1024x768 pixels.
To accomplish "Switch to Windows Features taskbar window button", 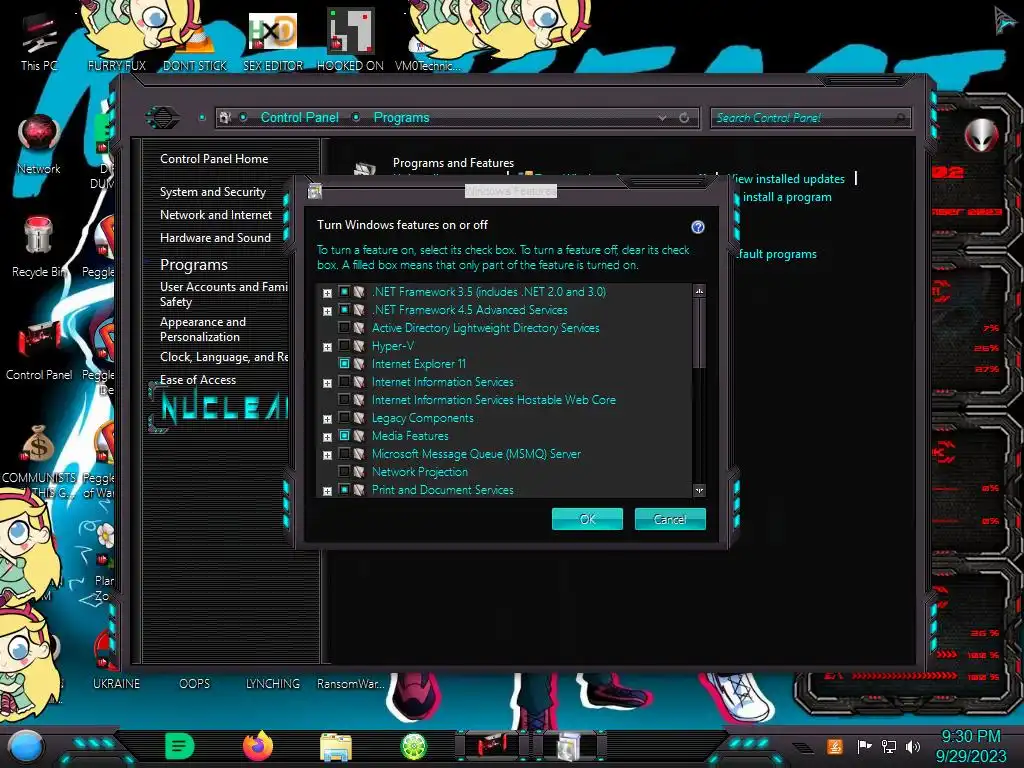I will point(569,746).
